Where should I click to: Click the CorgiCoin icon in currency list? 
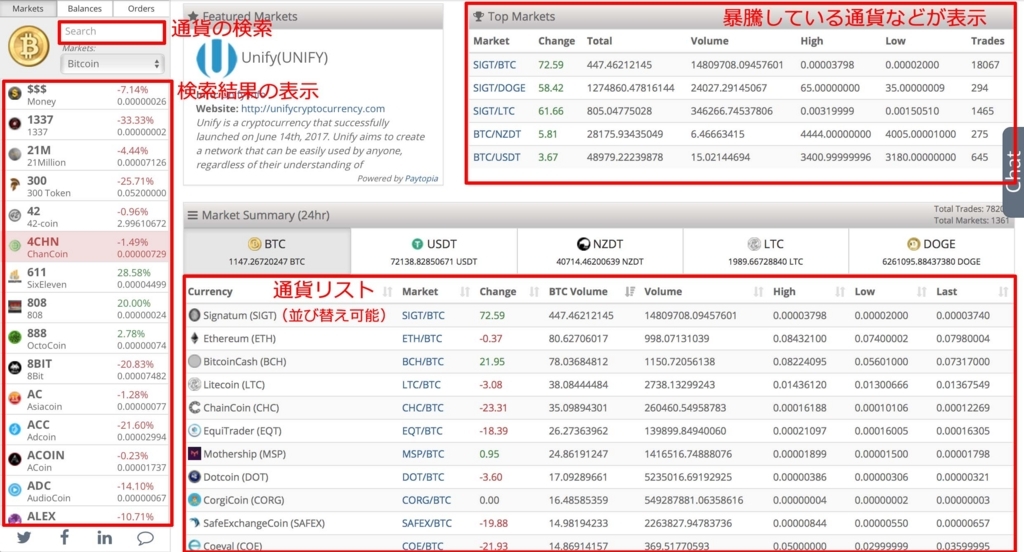tap(194, 500)
